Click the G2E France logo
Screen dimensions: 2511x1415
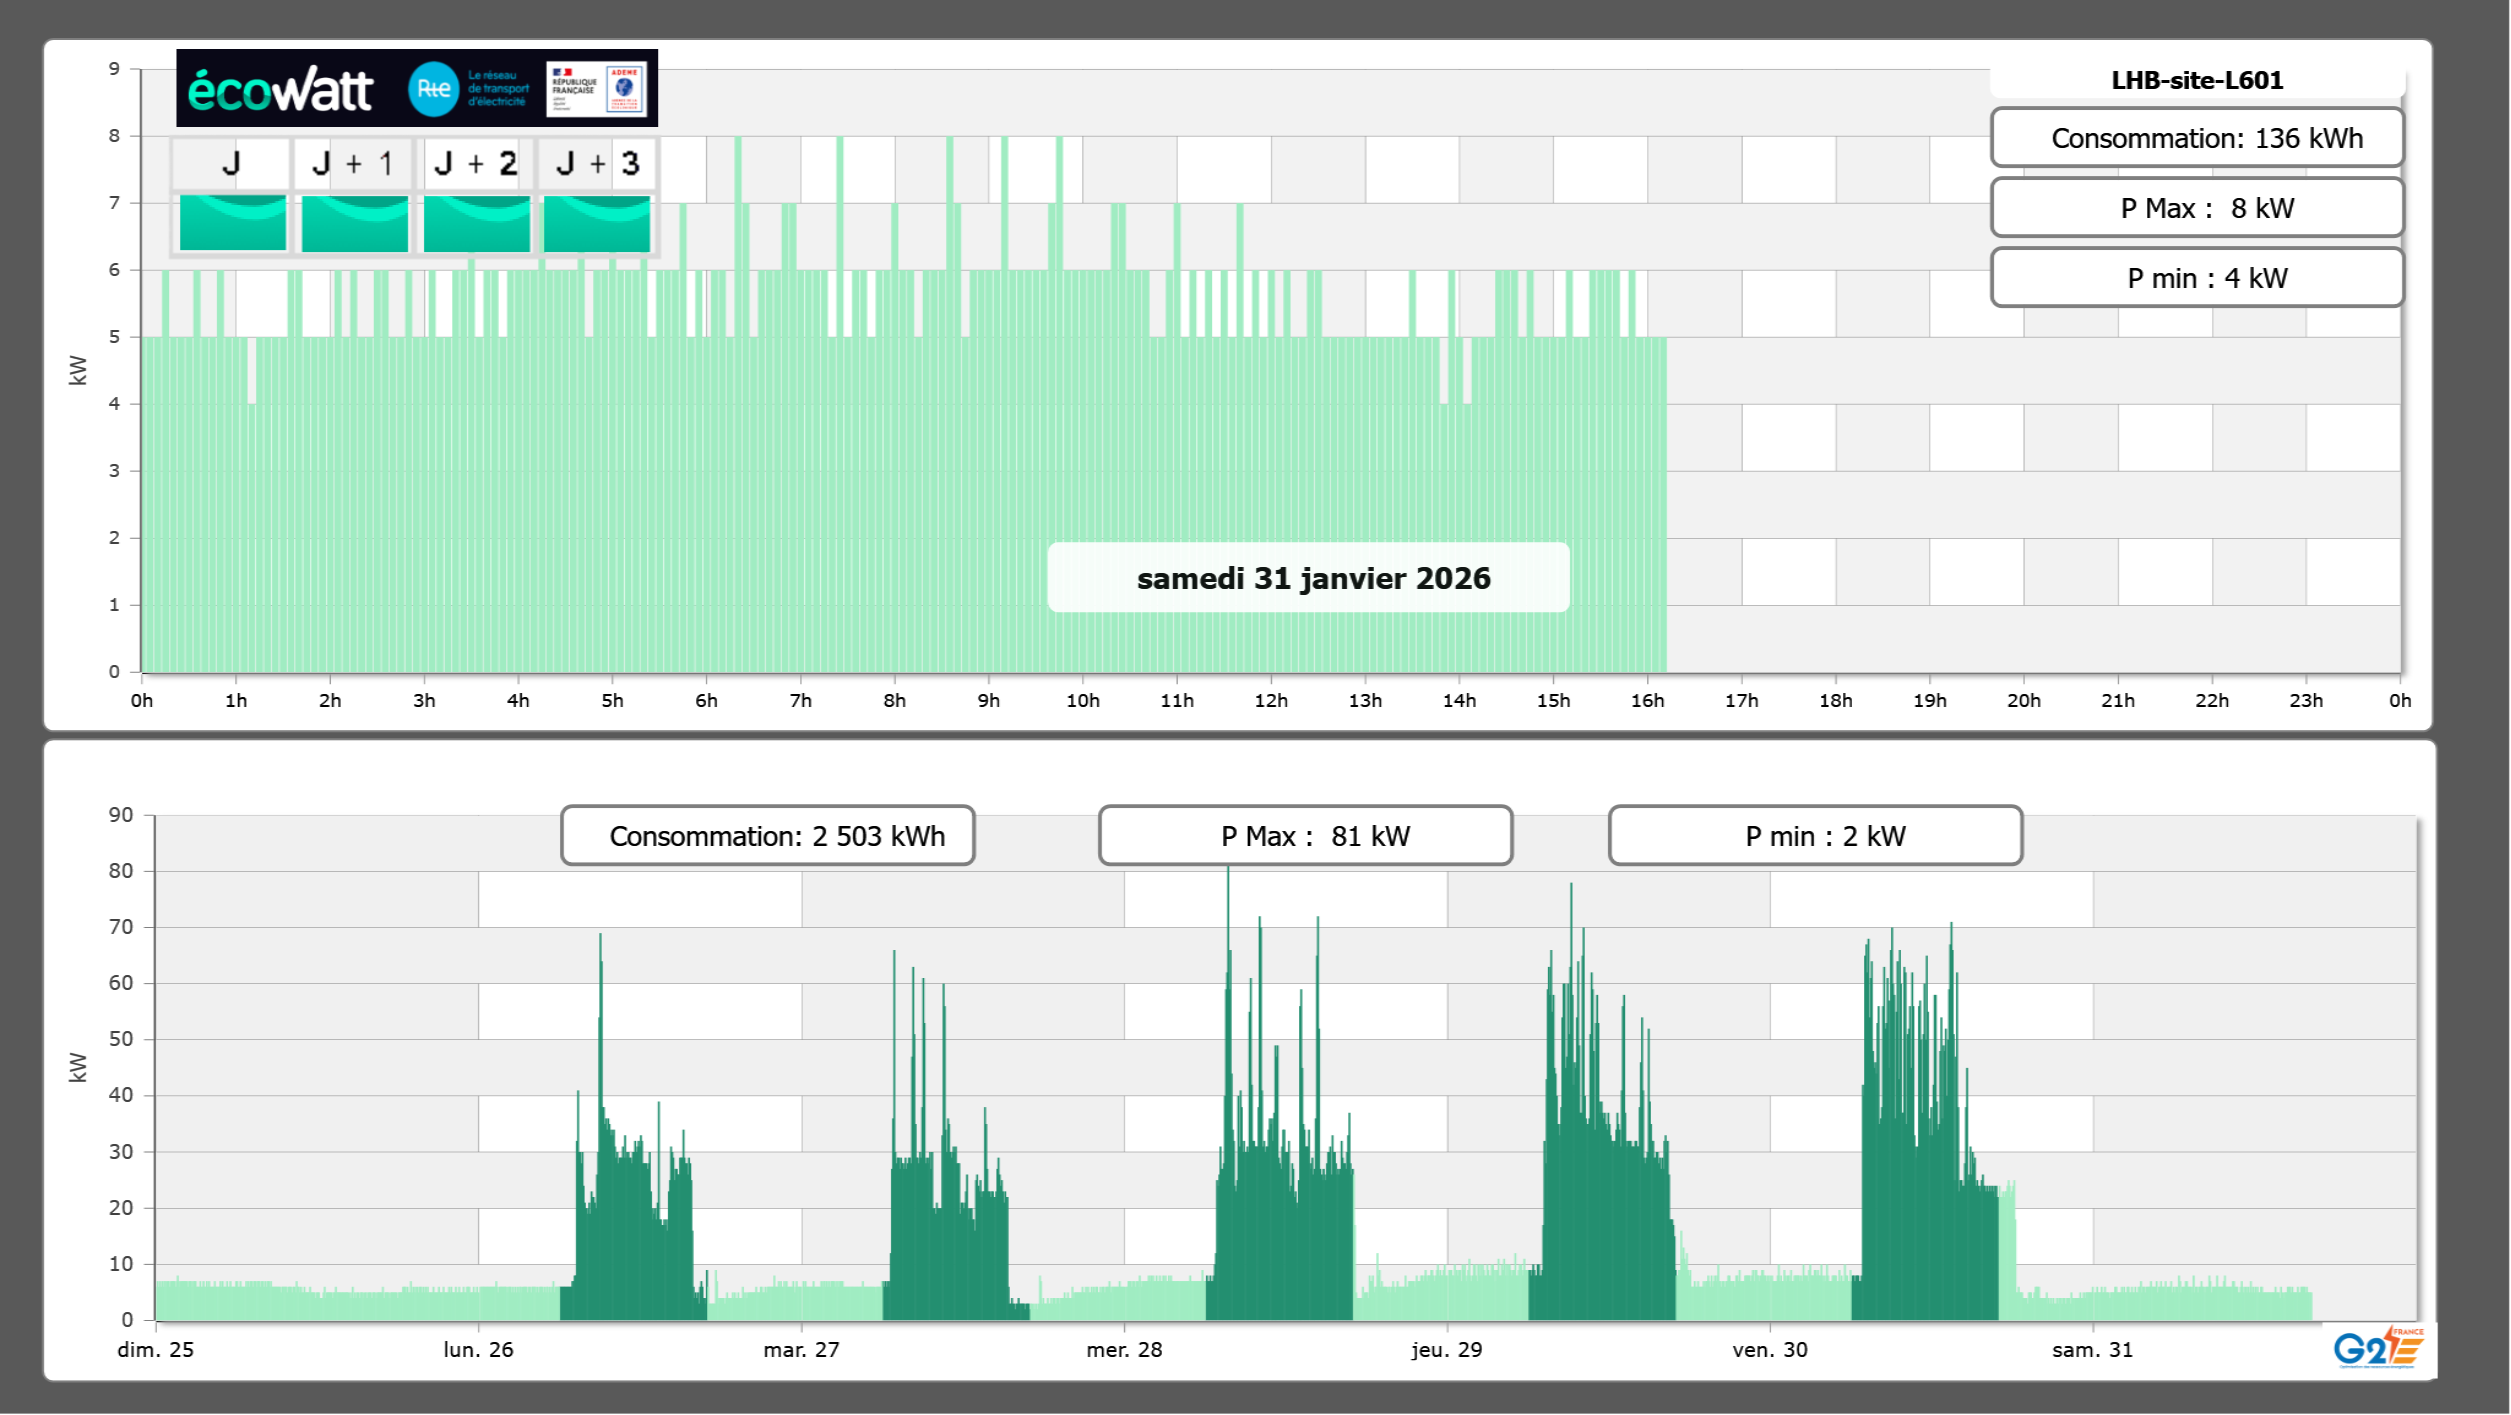point(2377,1348)
